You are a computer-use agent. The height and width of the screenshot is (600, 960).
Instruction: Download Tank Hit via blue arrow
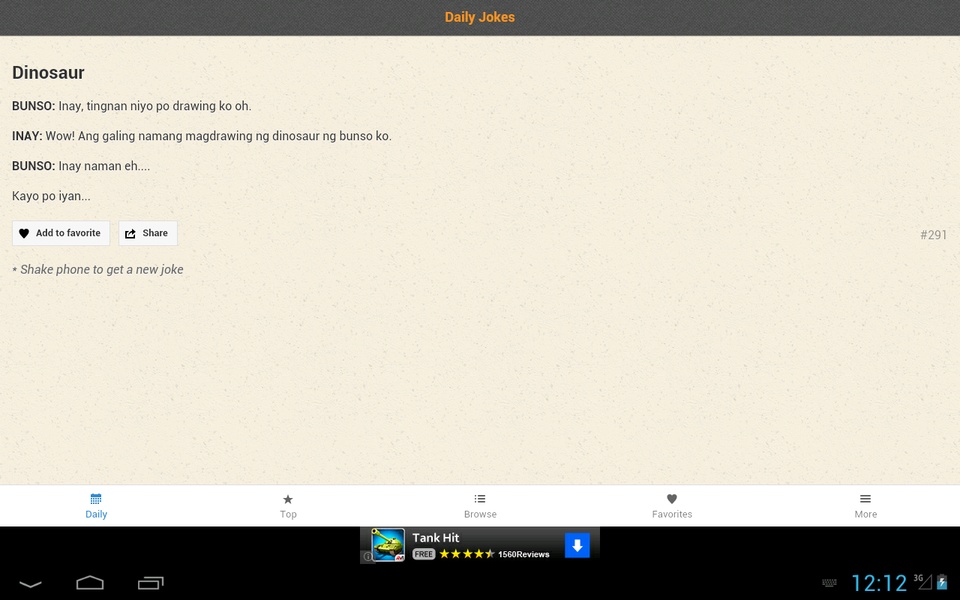[577, 545]
